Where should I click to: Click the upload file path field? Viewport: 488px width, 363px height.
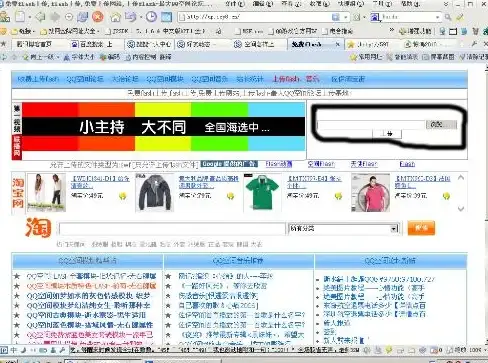click(x=371, y=125)
